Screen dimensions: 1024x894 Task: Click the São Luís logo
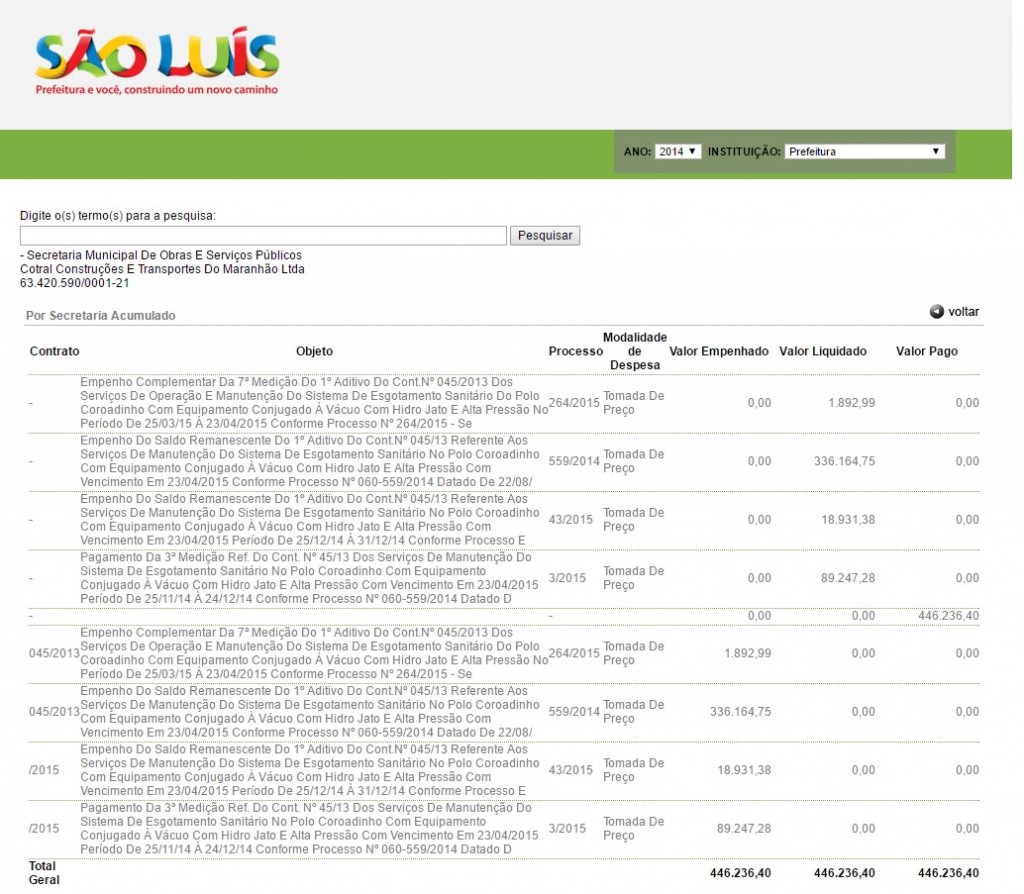pyautogui.click(x=156, y=56)
